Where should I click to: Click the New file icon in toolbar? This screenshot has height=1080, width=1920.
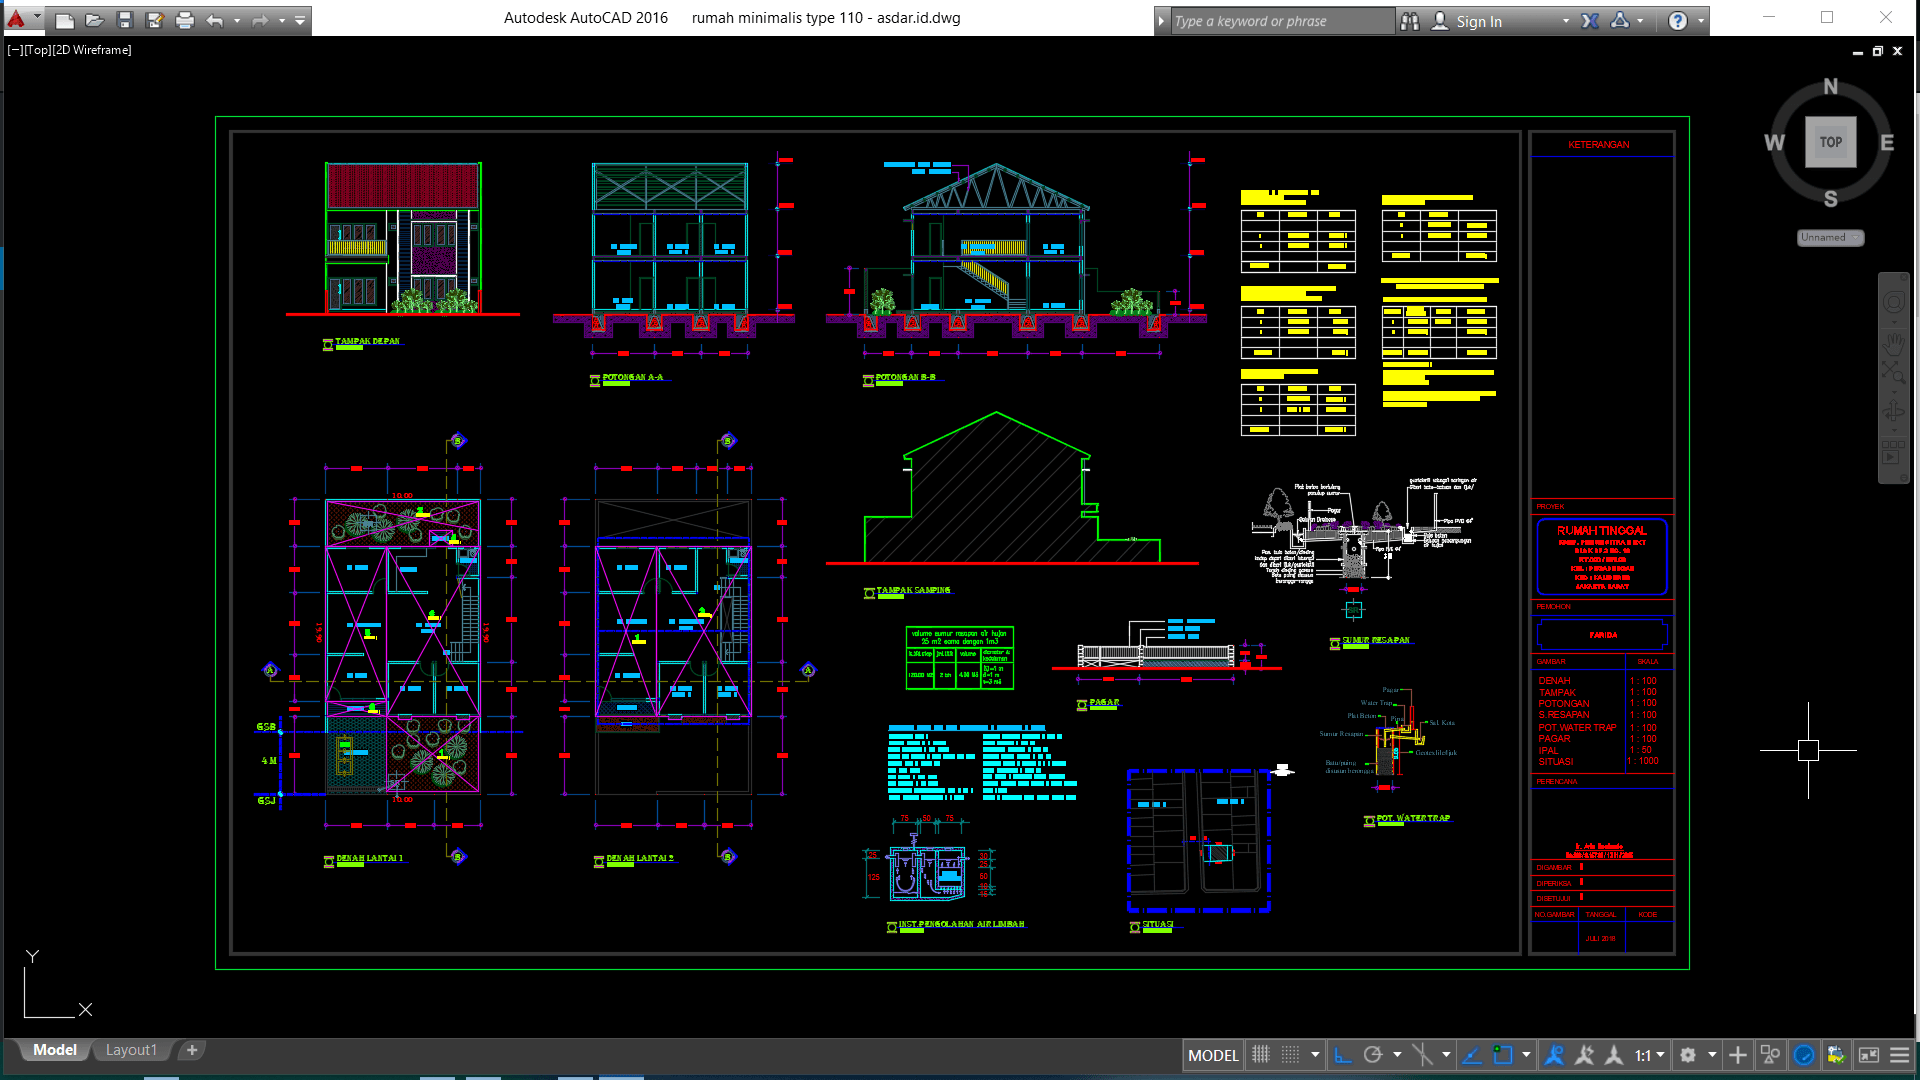(x=63, y=20)
